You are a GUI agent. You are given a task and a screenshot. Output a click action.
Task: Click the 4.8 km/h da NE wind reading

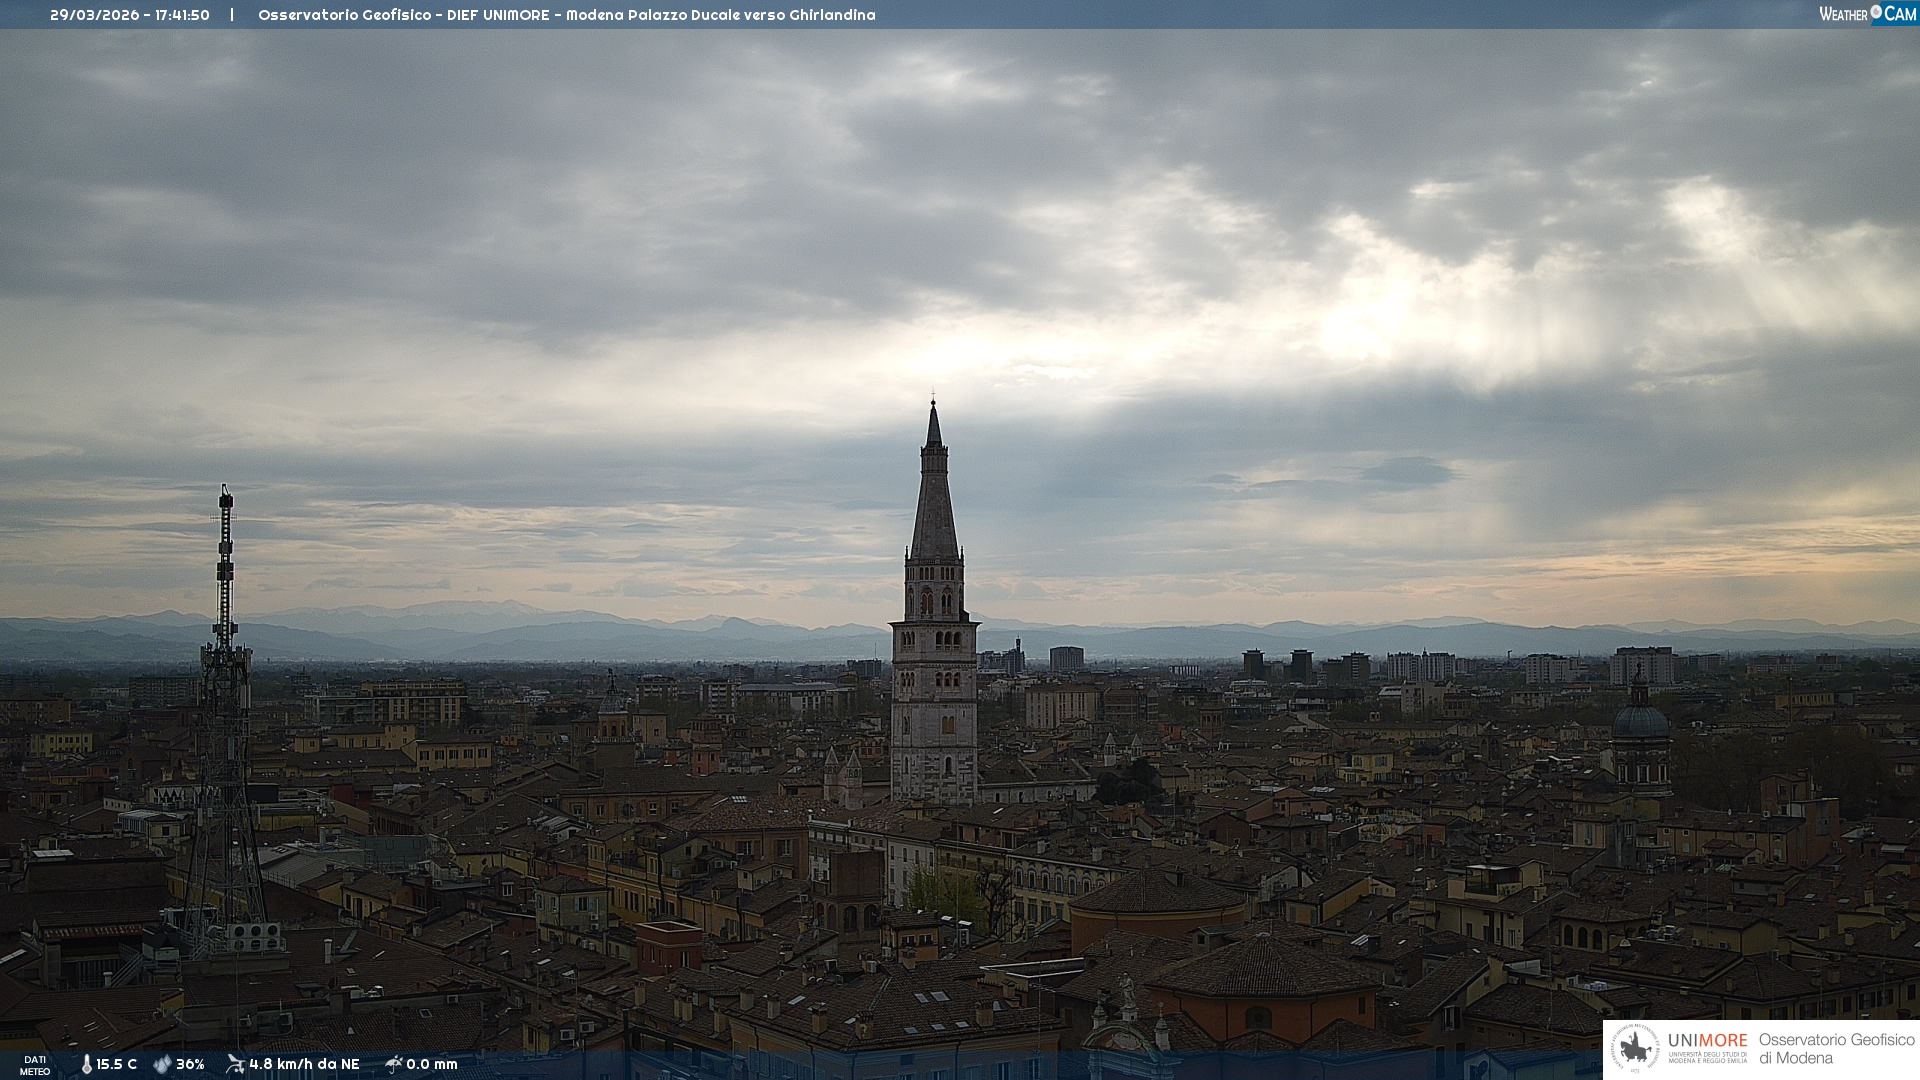(x=304, y=1064)
